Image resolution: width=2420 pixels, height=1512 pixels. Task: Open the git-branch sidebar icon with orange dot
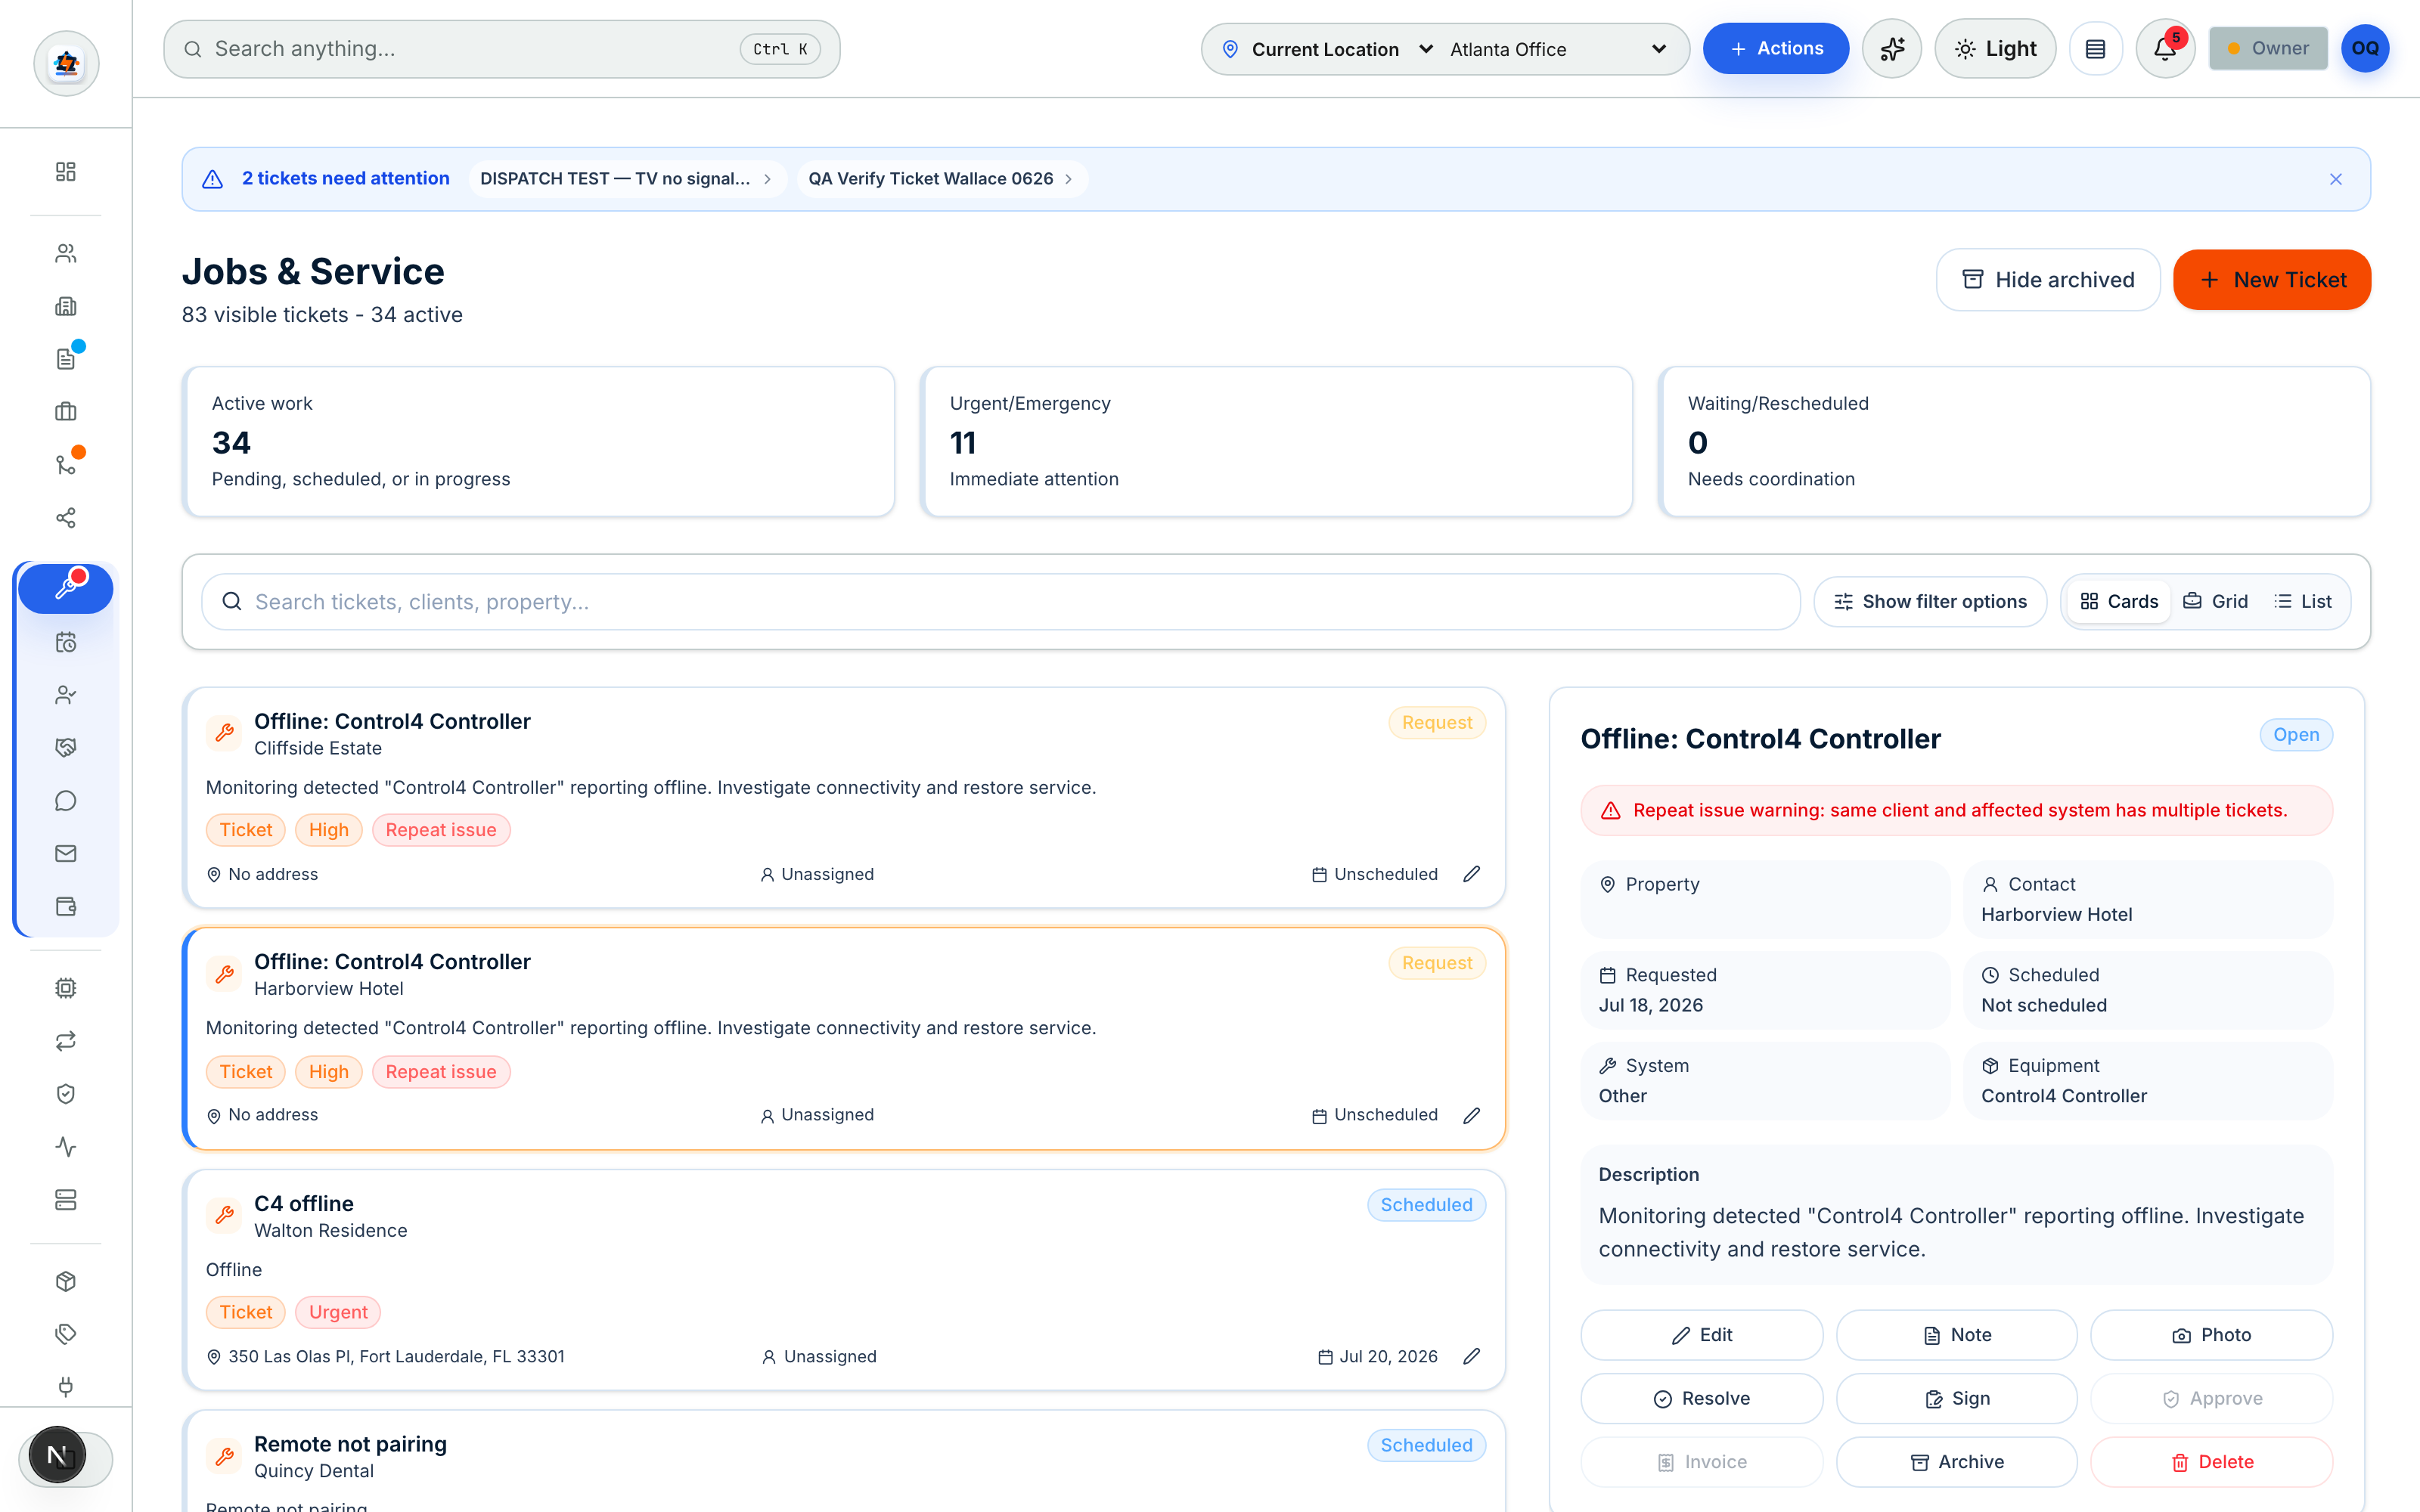66,465
